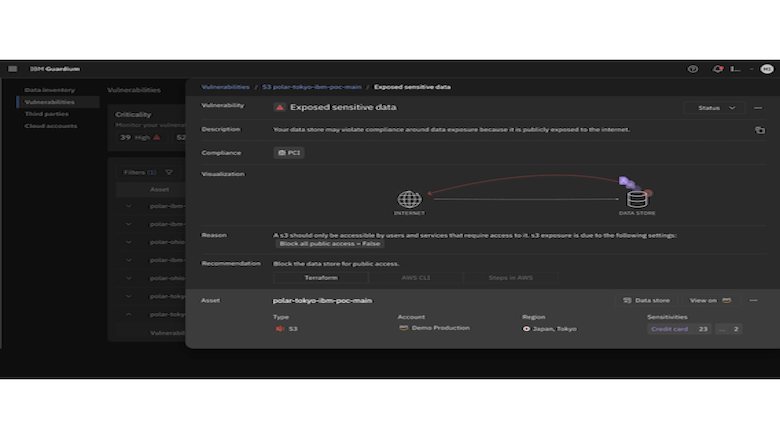Image resolution: width=780 pixels, height=439 pixels.
Task: Switch to the AWS CLI tab
Action: [416, 278]
